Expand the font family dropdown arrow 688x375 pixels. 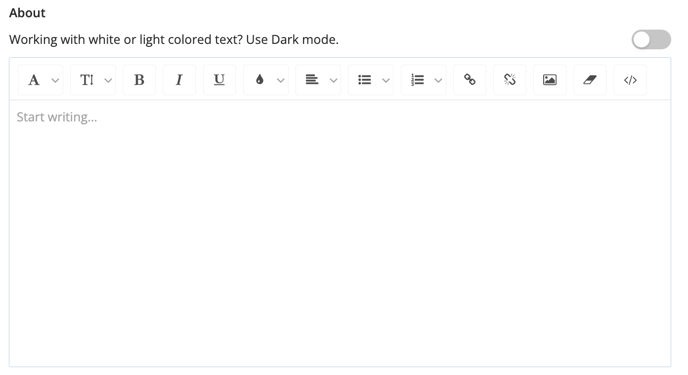pos(55,80)
